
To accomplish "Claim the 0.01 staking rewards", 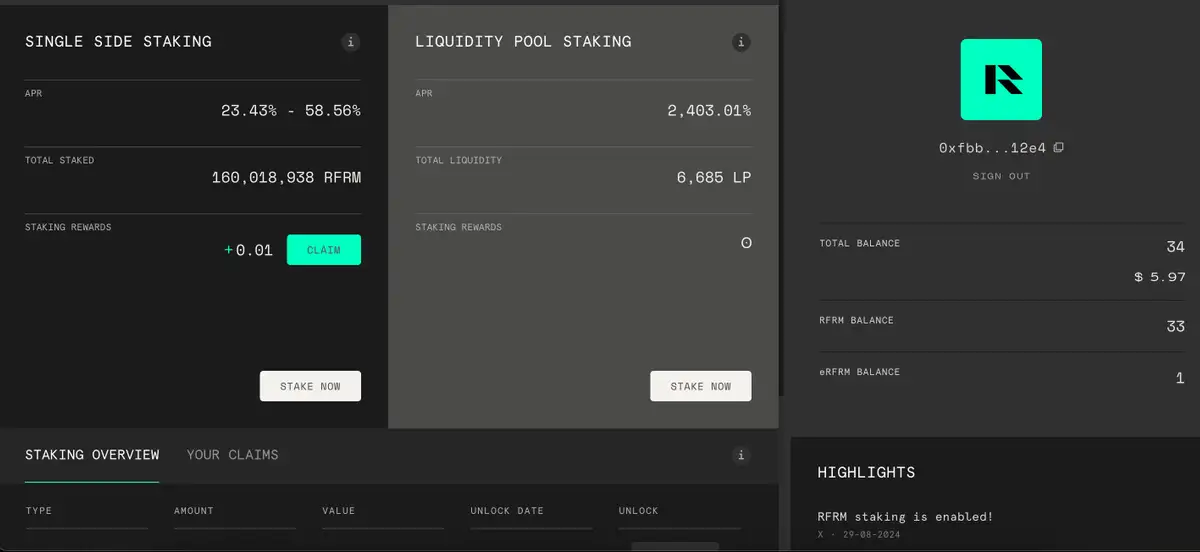I will pyautogui.click(x=323, y=250).
